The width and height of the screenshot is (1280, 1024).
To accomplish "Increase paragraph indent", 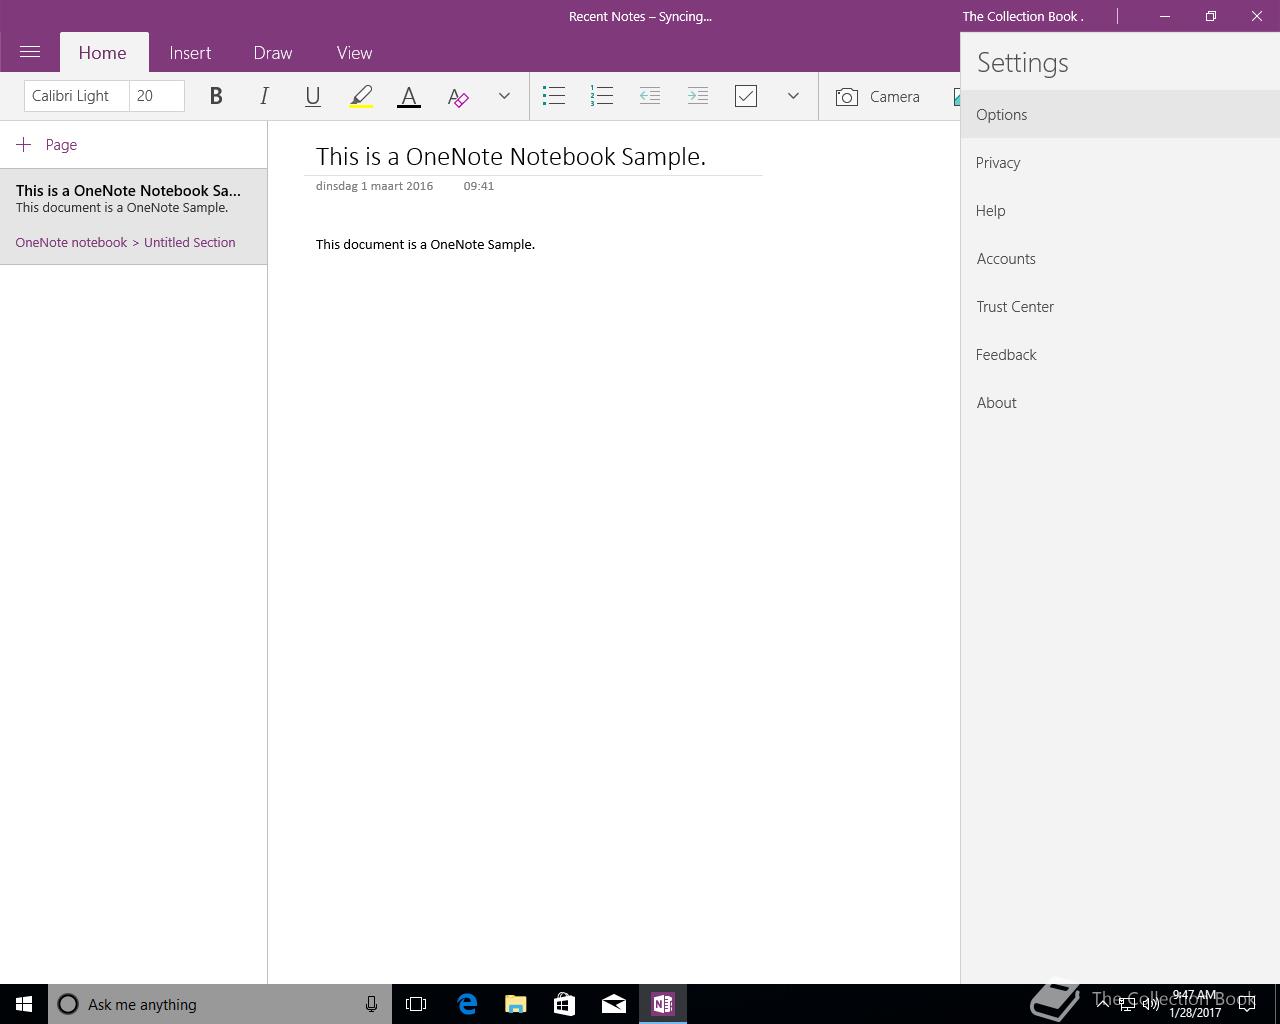I will (698, 96).
